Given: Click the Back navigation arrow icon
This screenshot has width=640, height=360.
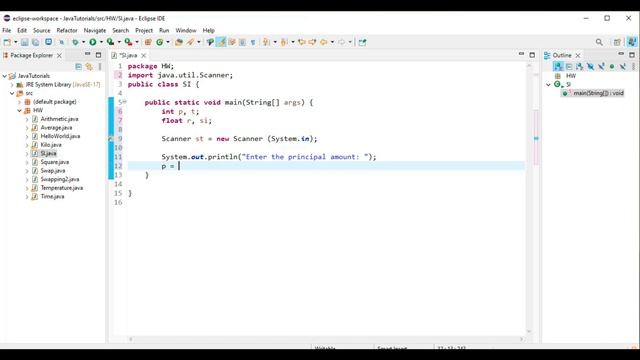Looking at the screenshot, I should 324,42.
